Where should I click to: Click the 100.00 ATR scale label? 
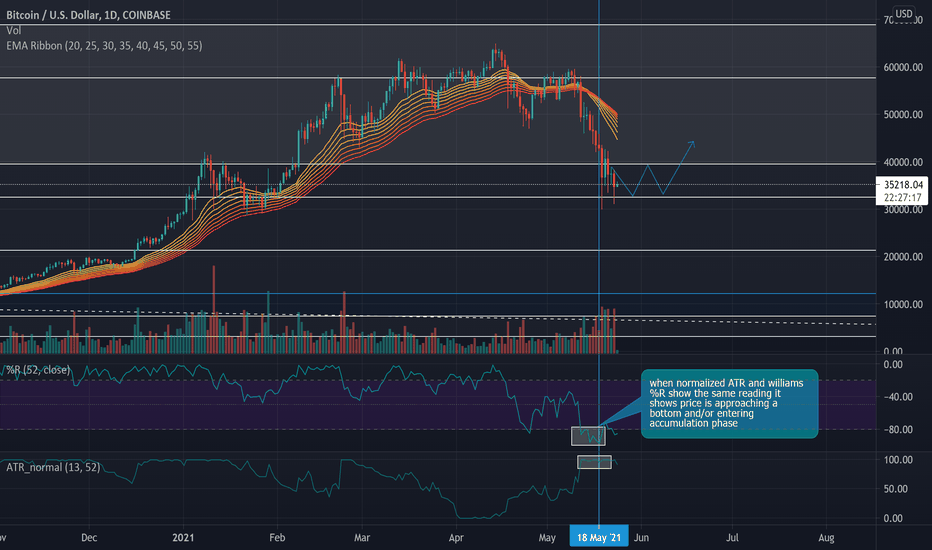pyautogui.click(x=898, y=460)
